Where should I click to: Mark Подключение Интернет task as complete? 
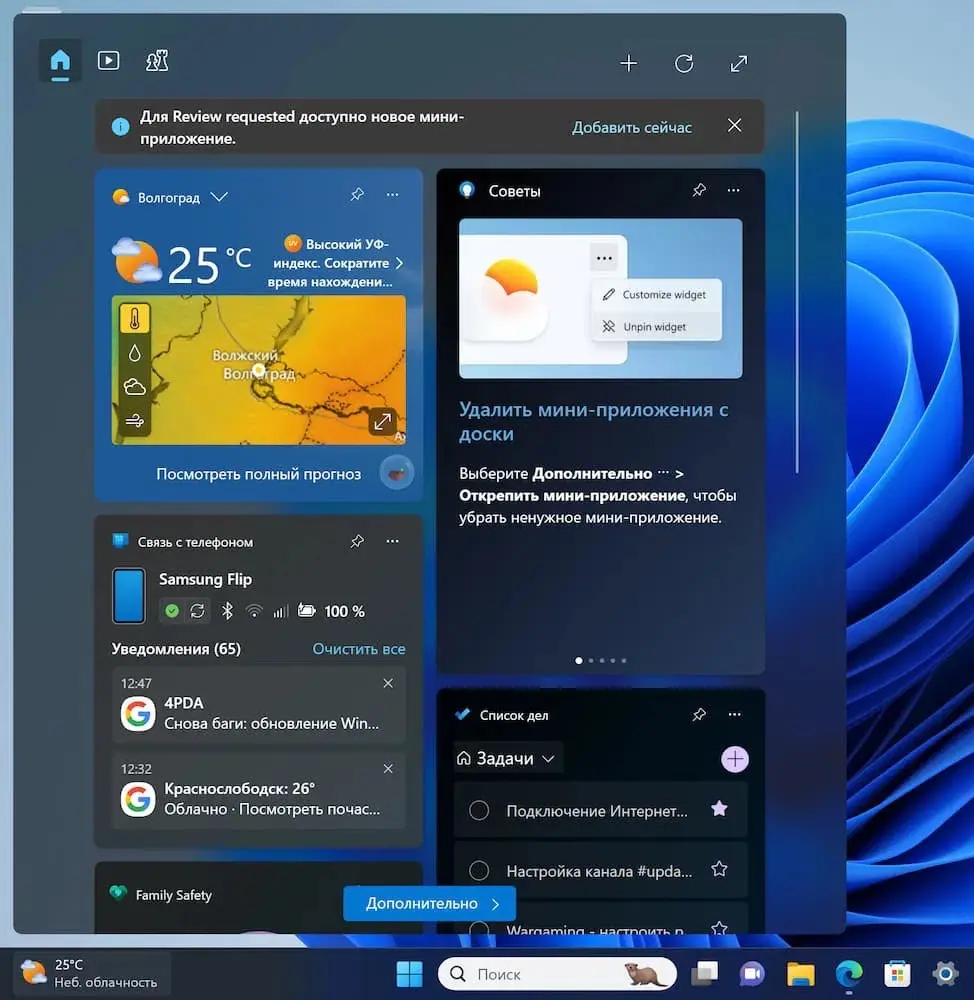coord(479,810)
